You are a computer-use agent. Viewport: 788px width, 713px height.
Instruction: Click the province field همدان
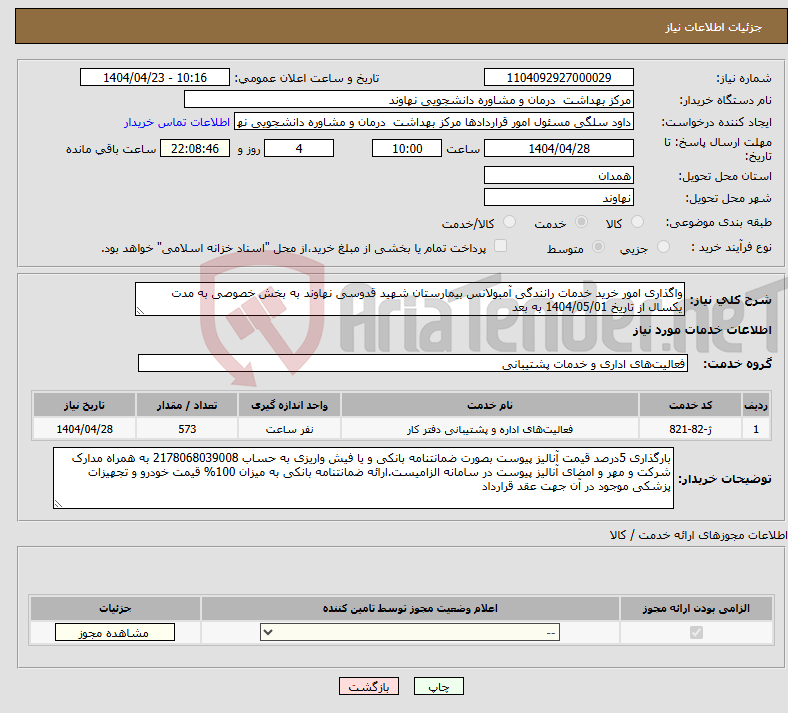tap(559, 175)
